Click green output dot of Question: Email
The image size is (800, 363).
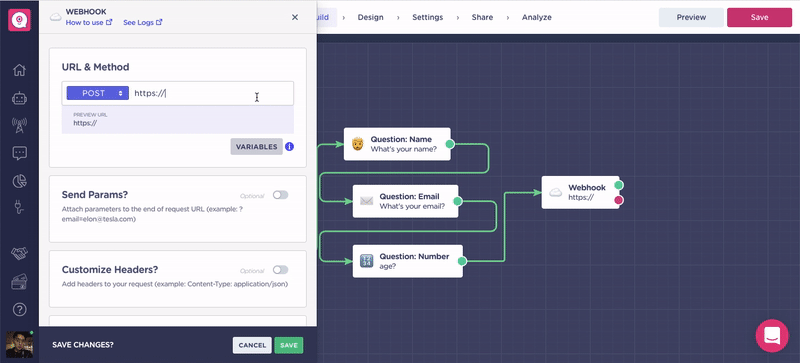458,201
